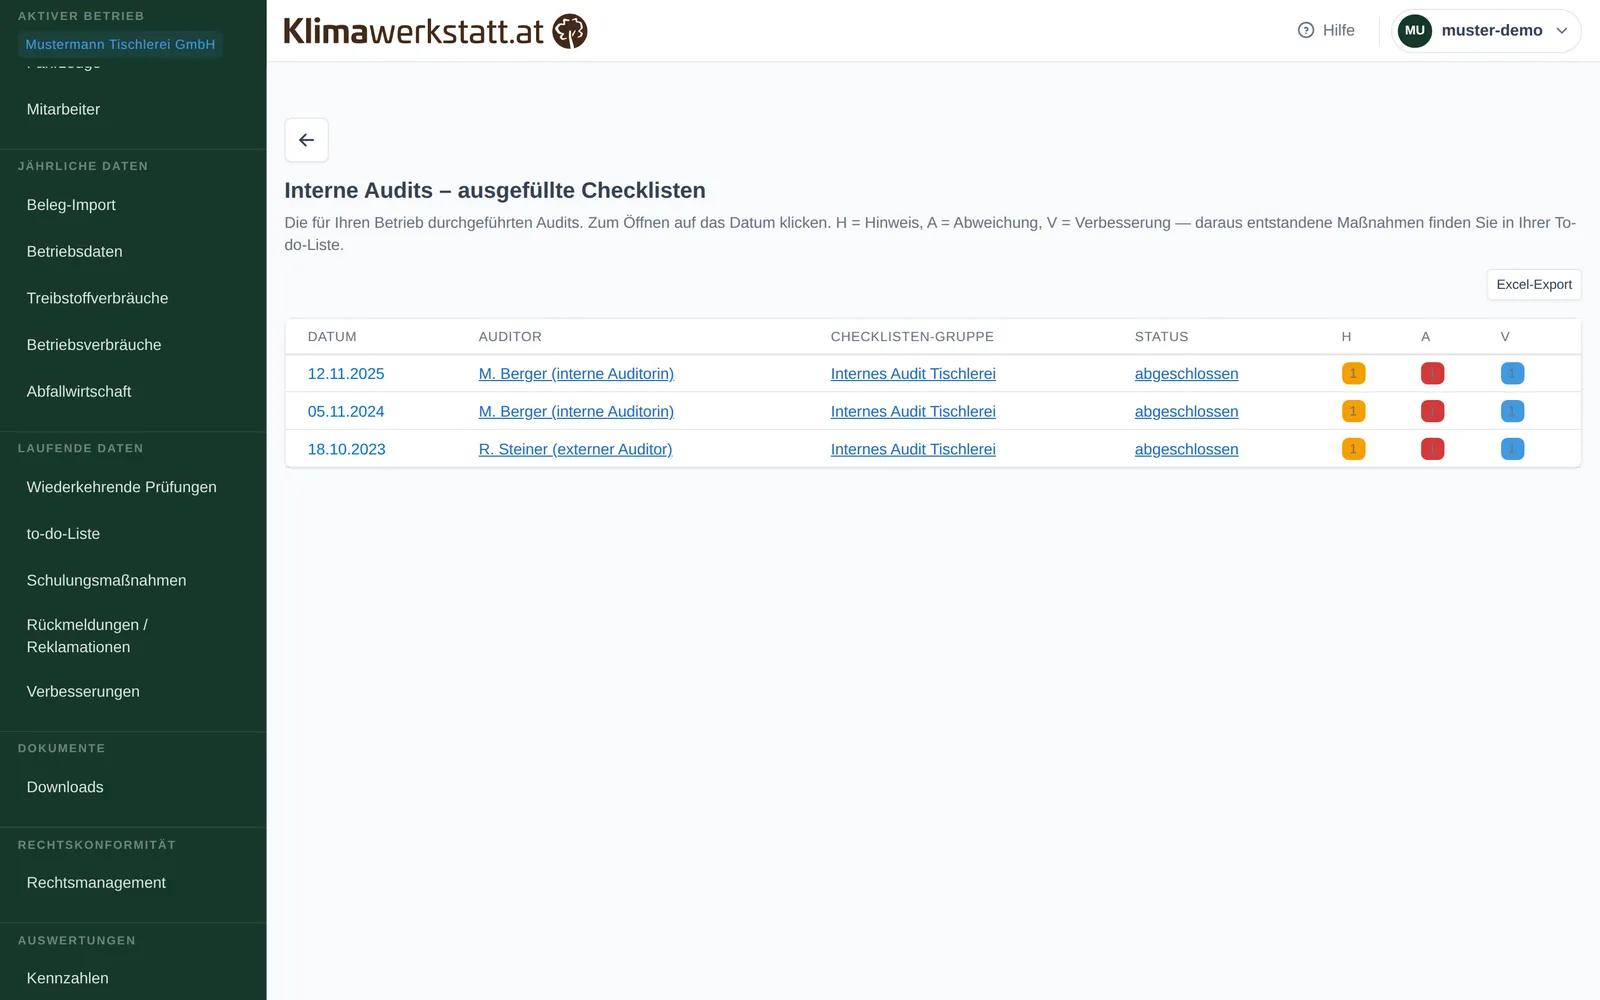The height and width of the screenshot is (1000, 1600).
Task: Click the DATUM column header
Action: pos(332,337)
